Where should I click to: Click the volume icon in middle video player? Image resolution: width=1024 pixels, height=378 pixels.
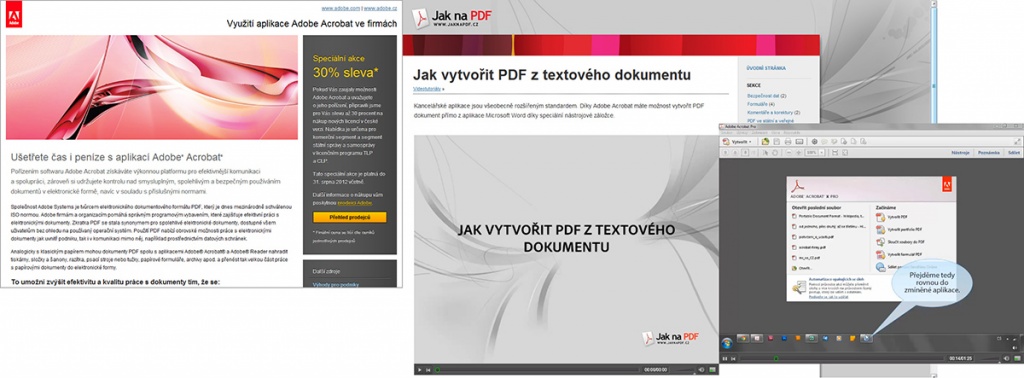click(x=701, y=370)
